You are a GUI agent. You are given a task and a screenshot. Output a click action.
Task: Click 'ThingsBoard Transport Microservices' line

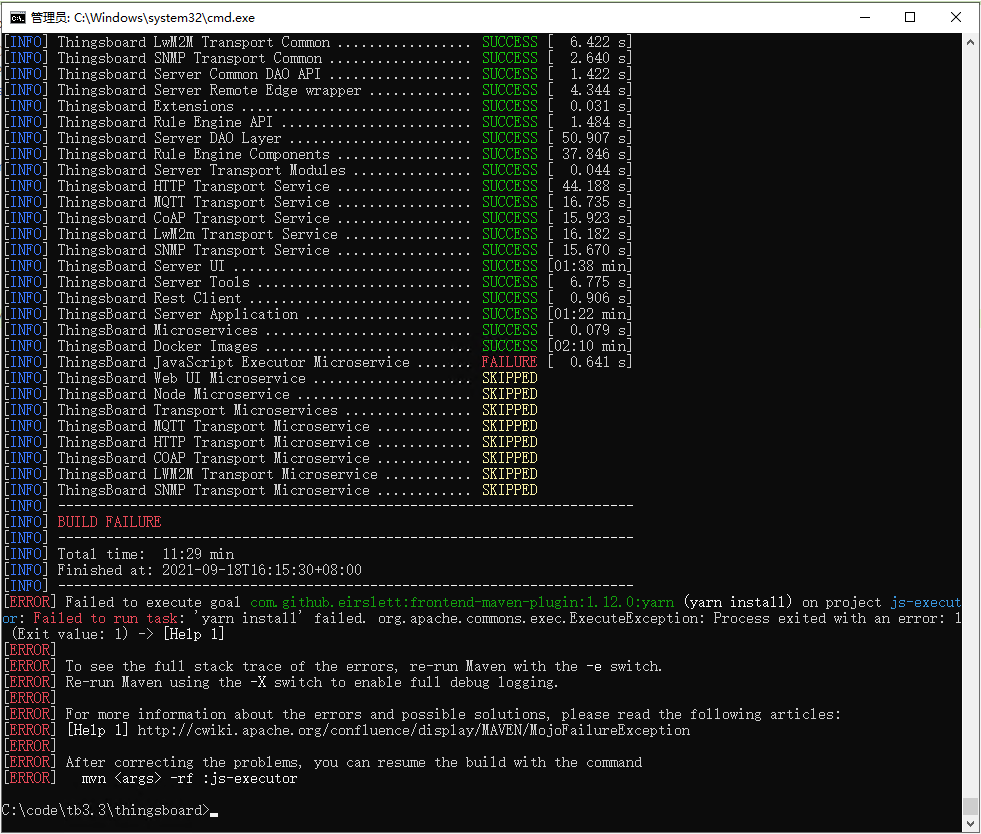click(271, 410)
